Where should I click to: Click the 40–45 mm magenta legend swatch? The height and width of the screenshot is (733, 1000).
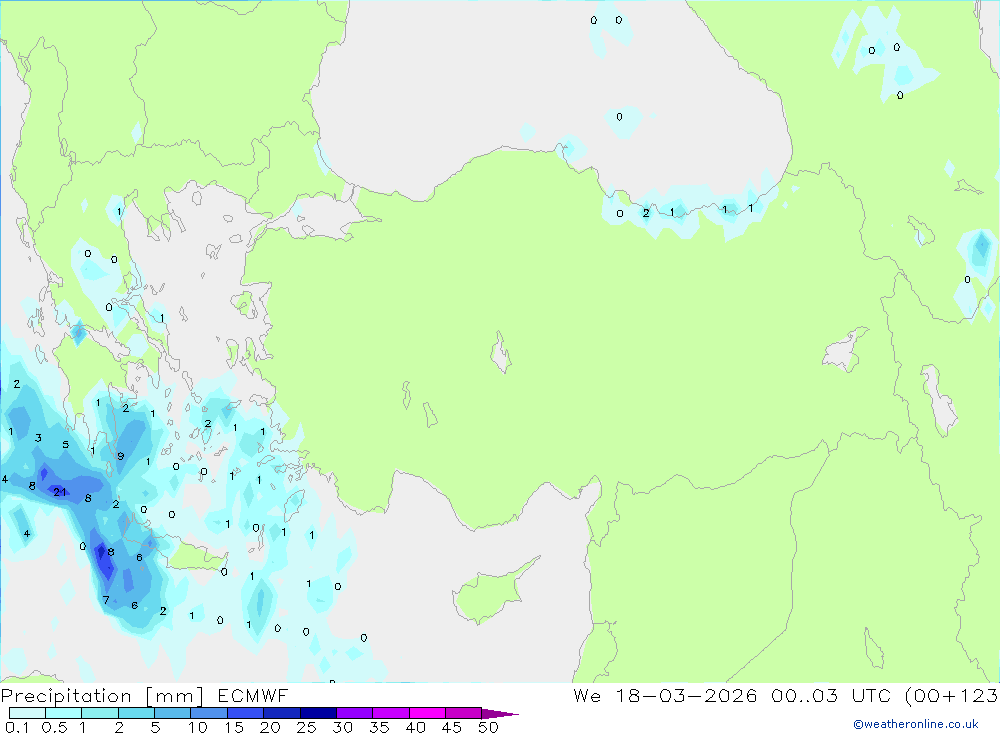click(427, 713)
